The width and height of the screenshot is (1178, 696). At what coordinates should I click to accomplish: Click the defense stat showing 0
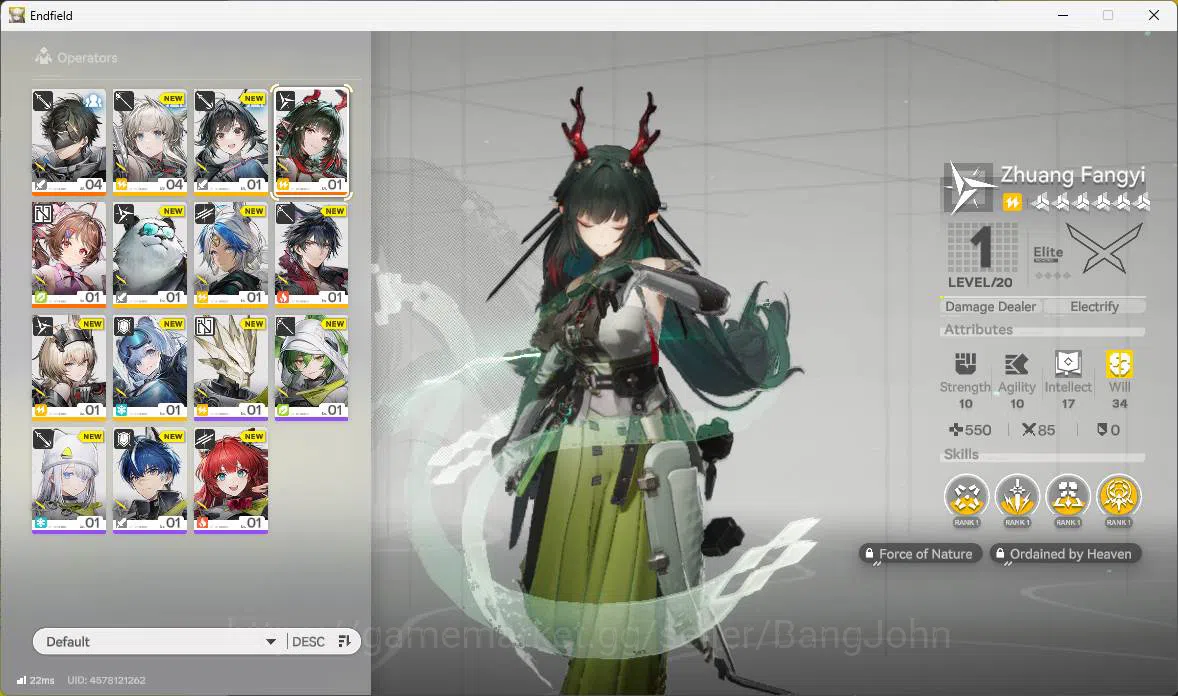point(1108,430)
